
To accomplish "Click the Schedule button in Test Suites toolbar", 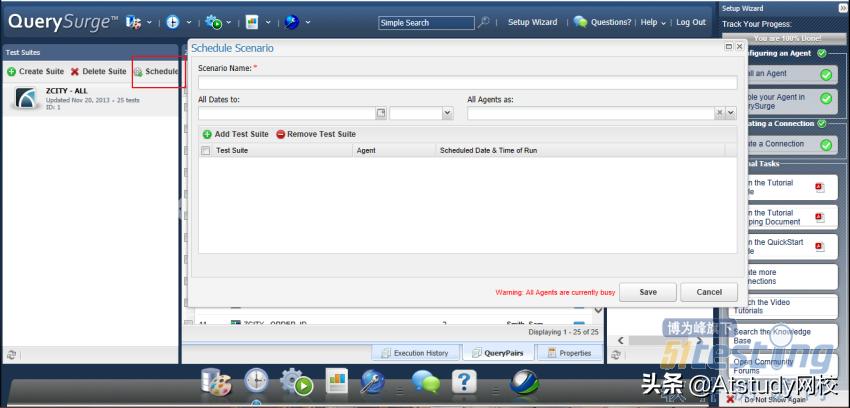I will point(157,72).
